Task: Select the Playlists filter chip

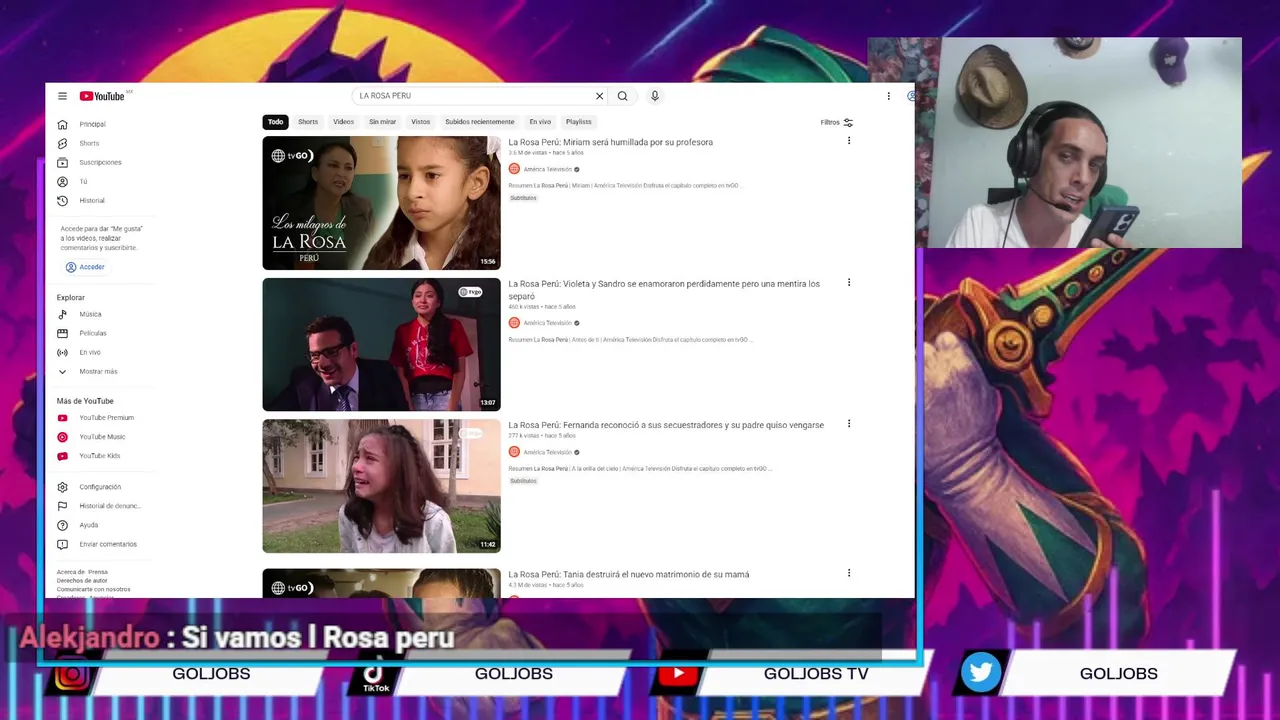Action: click(x=578, y=122)
